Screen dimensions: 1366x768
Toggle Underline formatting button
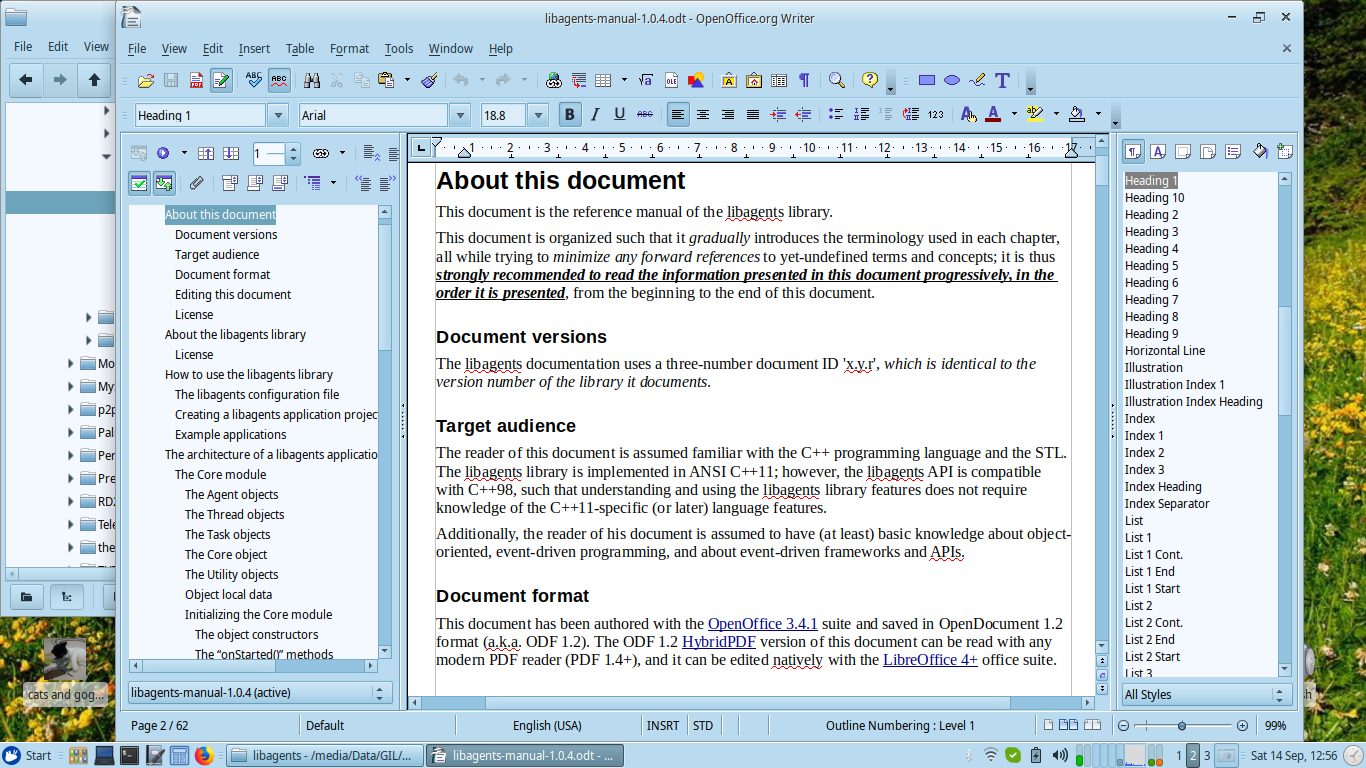[620, 115]
